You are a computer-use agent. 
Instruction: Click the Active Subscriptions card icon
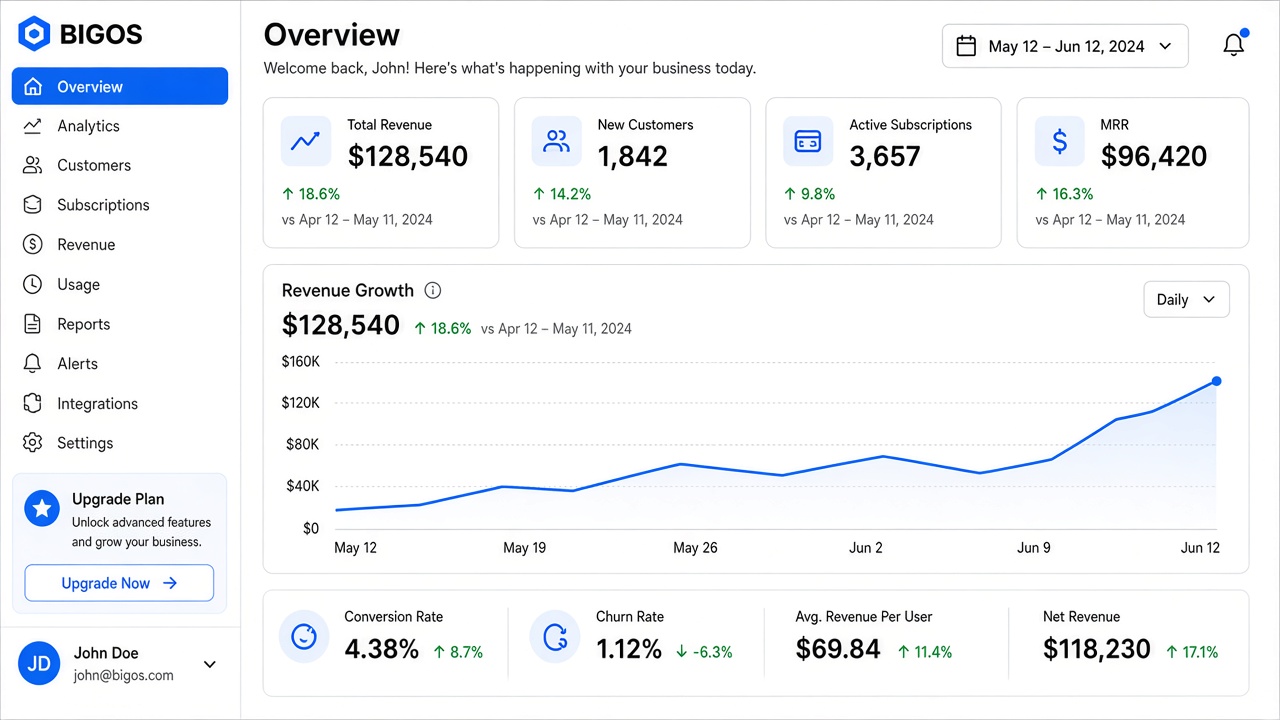pos(808,141)
